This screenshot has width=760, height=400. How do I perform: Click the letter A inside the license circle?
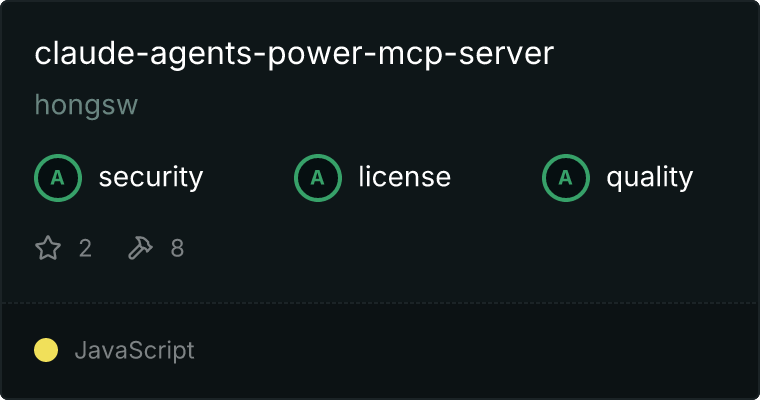(x=317, y=178)
